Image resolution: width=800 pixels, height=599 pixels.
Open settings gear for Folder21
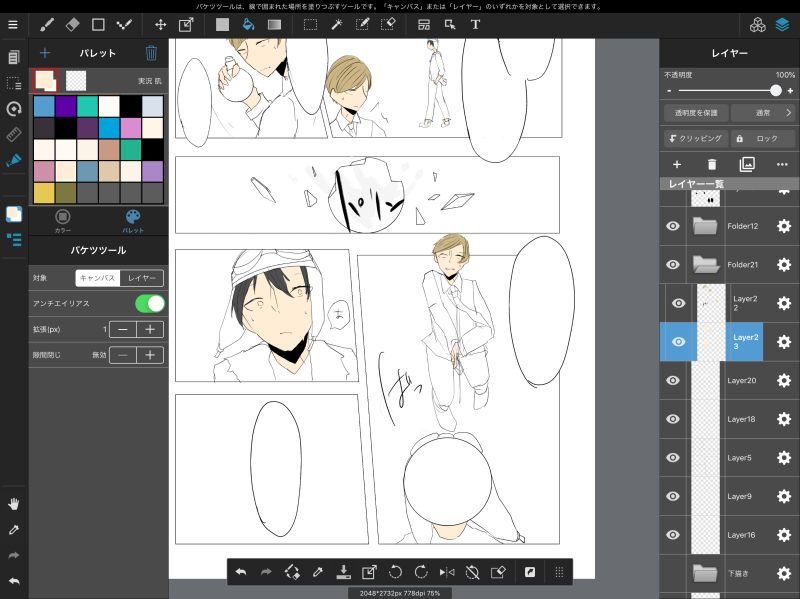click(x=784, y=264)
